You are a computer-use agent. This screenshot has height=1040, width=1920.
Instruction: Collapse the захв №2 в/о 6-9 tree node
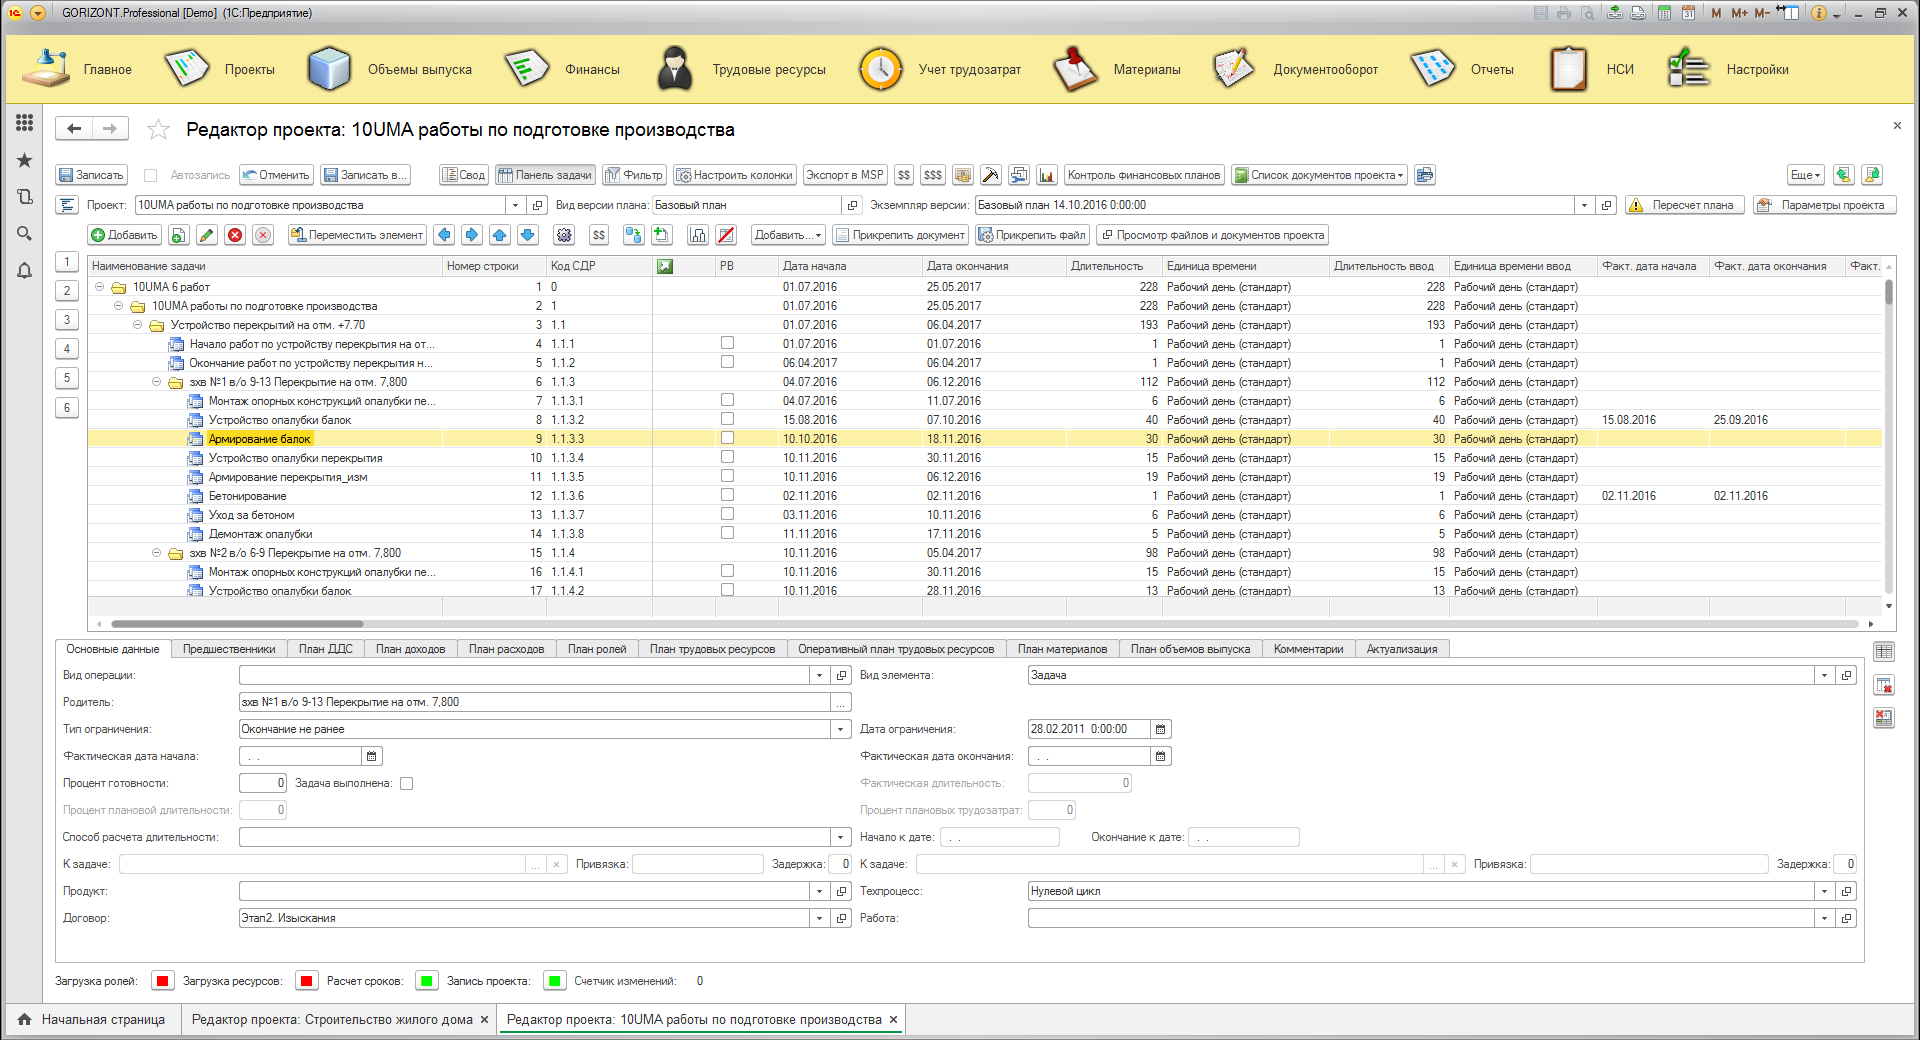coord(156,553)
